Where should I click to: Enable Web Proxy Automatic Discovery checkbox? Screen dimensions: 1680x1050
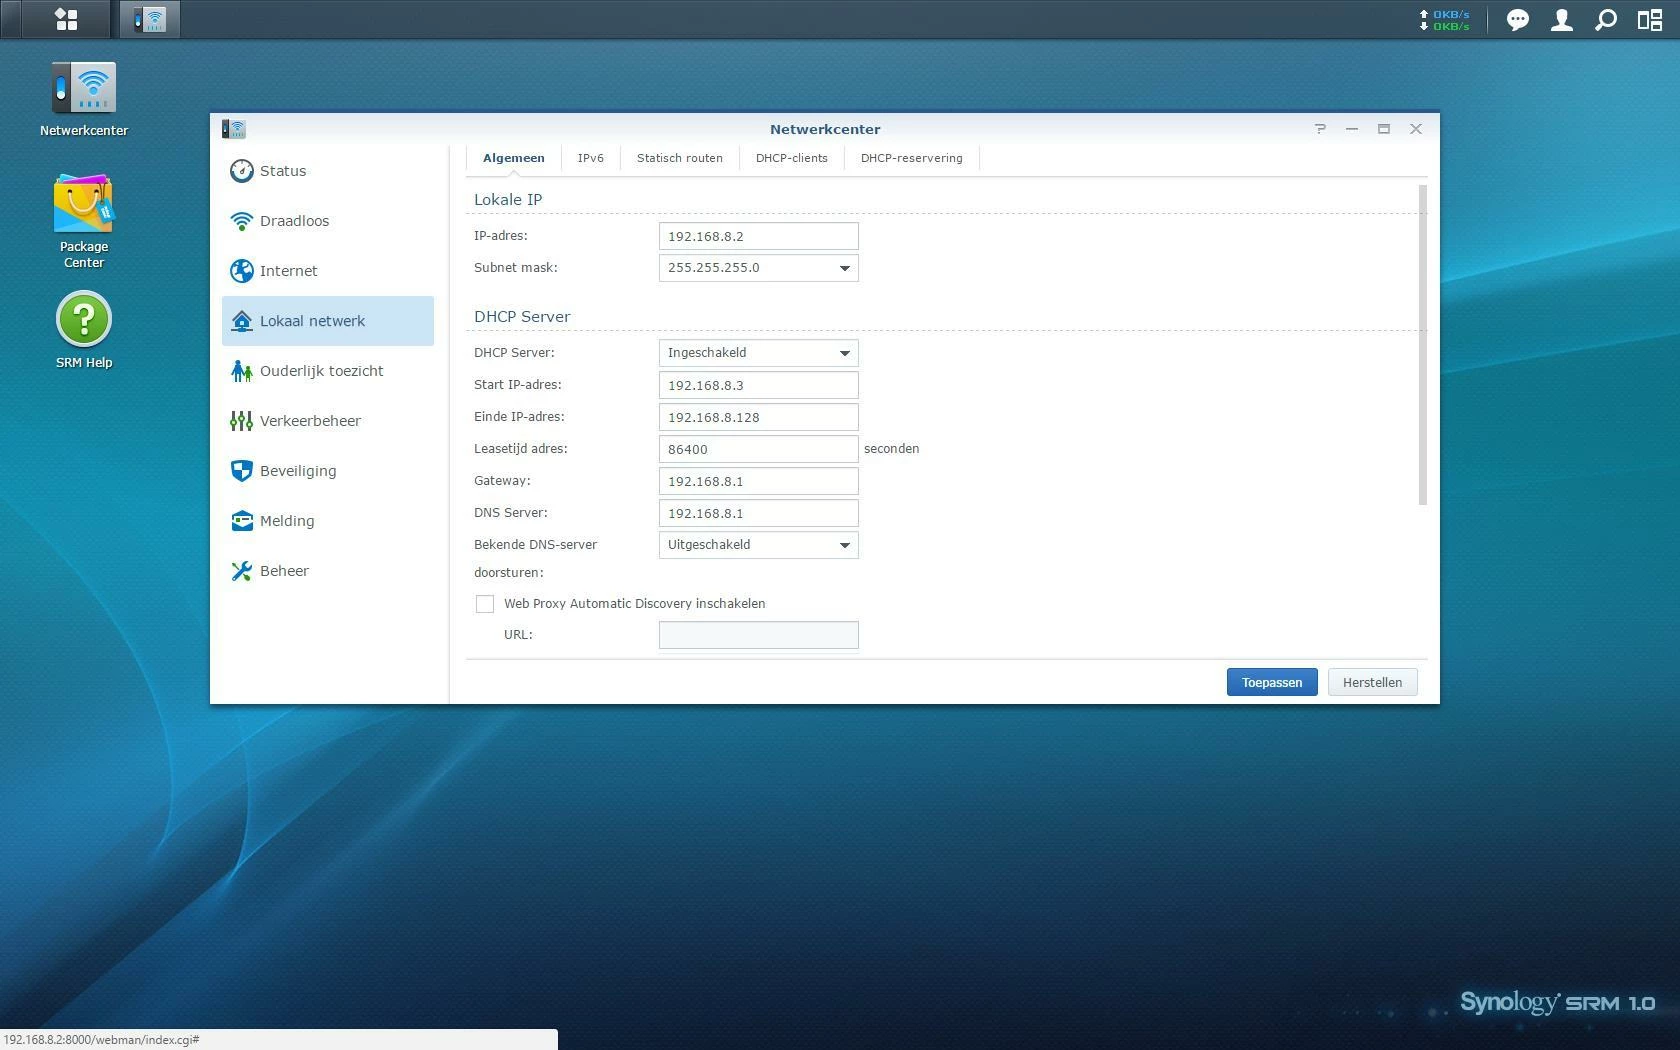485,604
